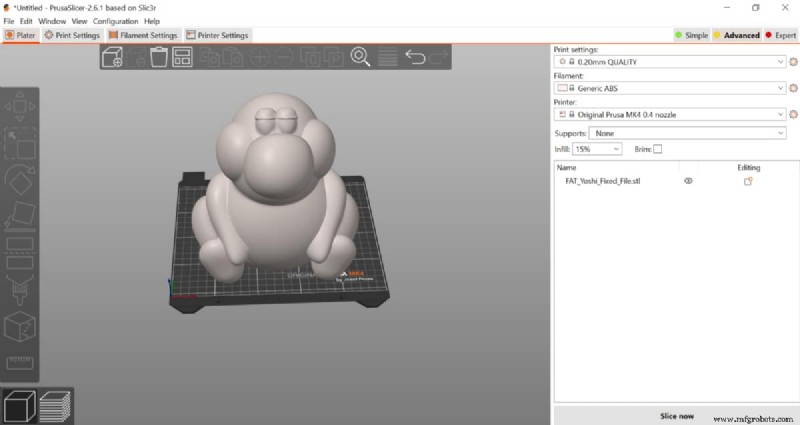This screenshot has width=800, height=425.
Task: Click the Add model cube icon
Action: (112, 57)
